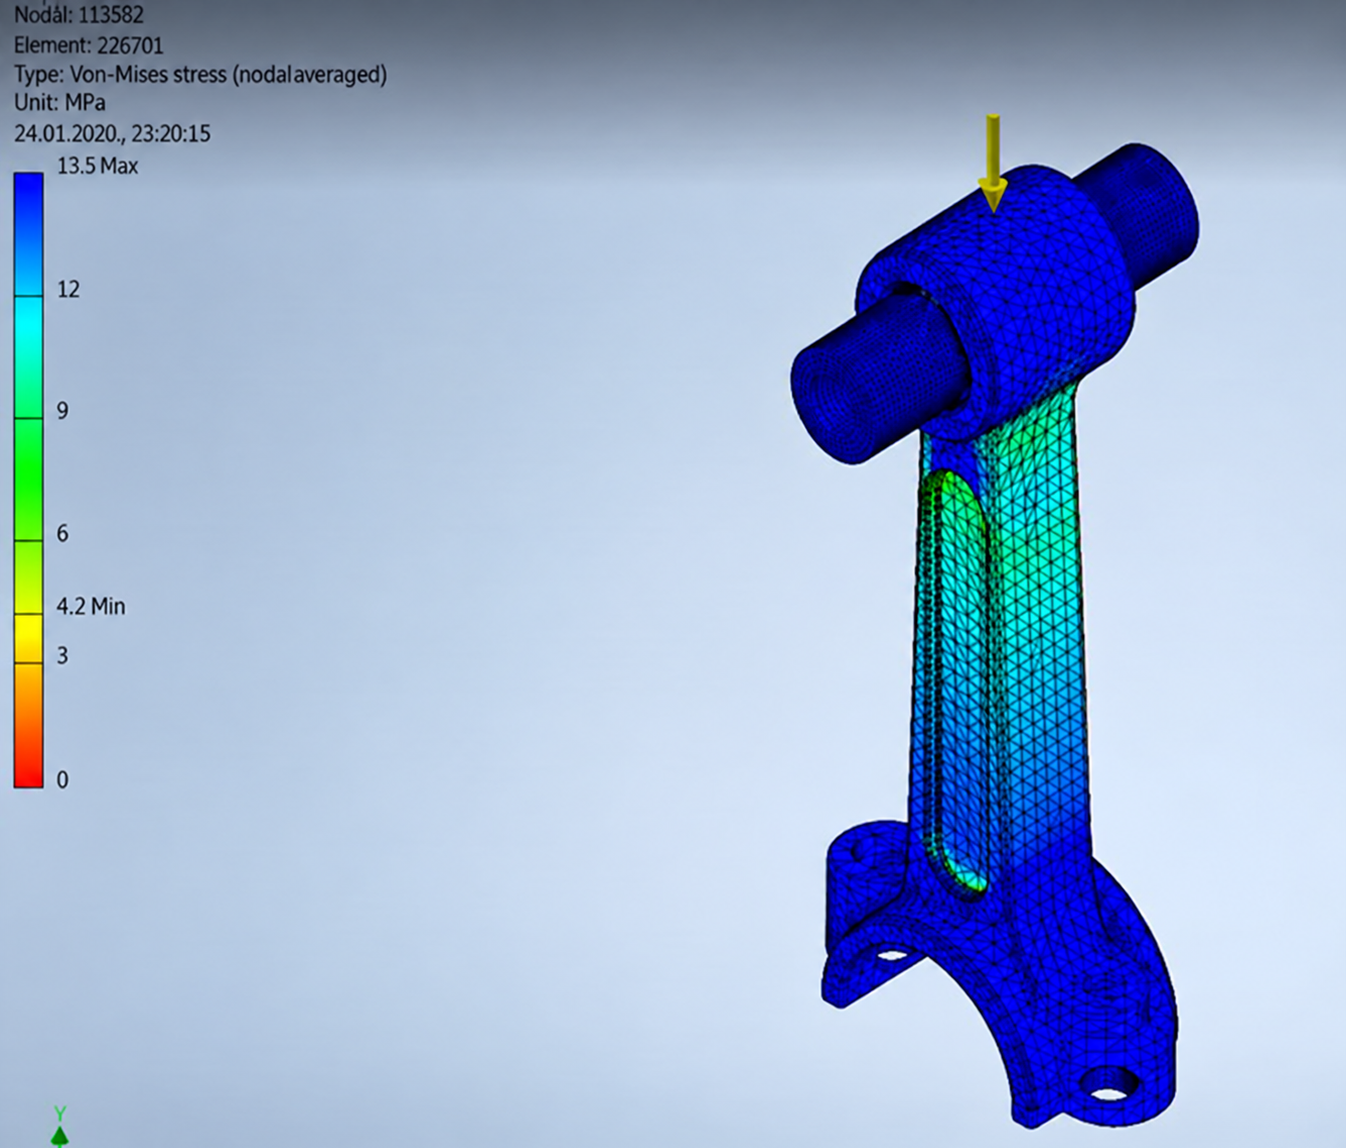The image size is (1346, 1148).
Task: Click the green Y axis indicator
Action: coord(60,1126)
